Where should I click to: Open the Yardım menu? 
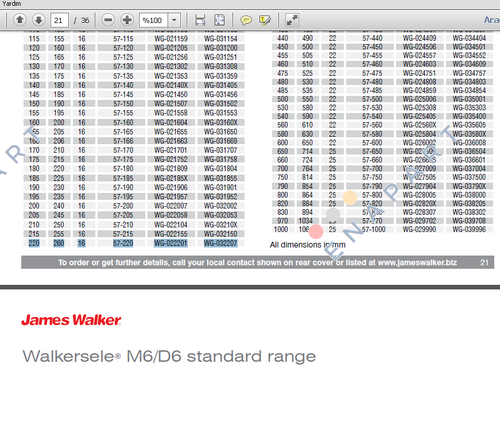click(11, 3)
